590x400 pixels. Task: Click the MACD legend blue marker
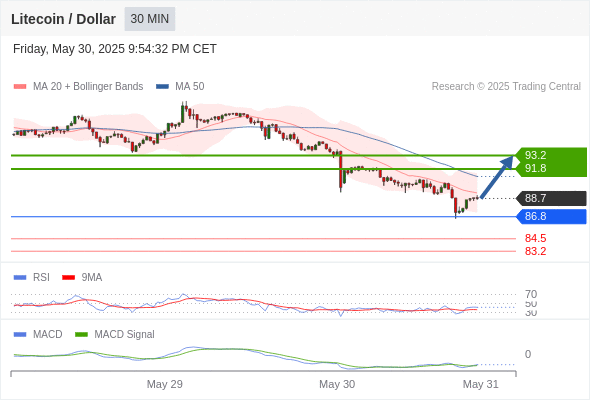click(20, 335)
